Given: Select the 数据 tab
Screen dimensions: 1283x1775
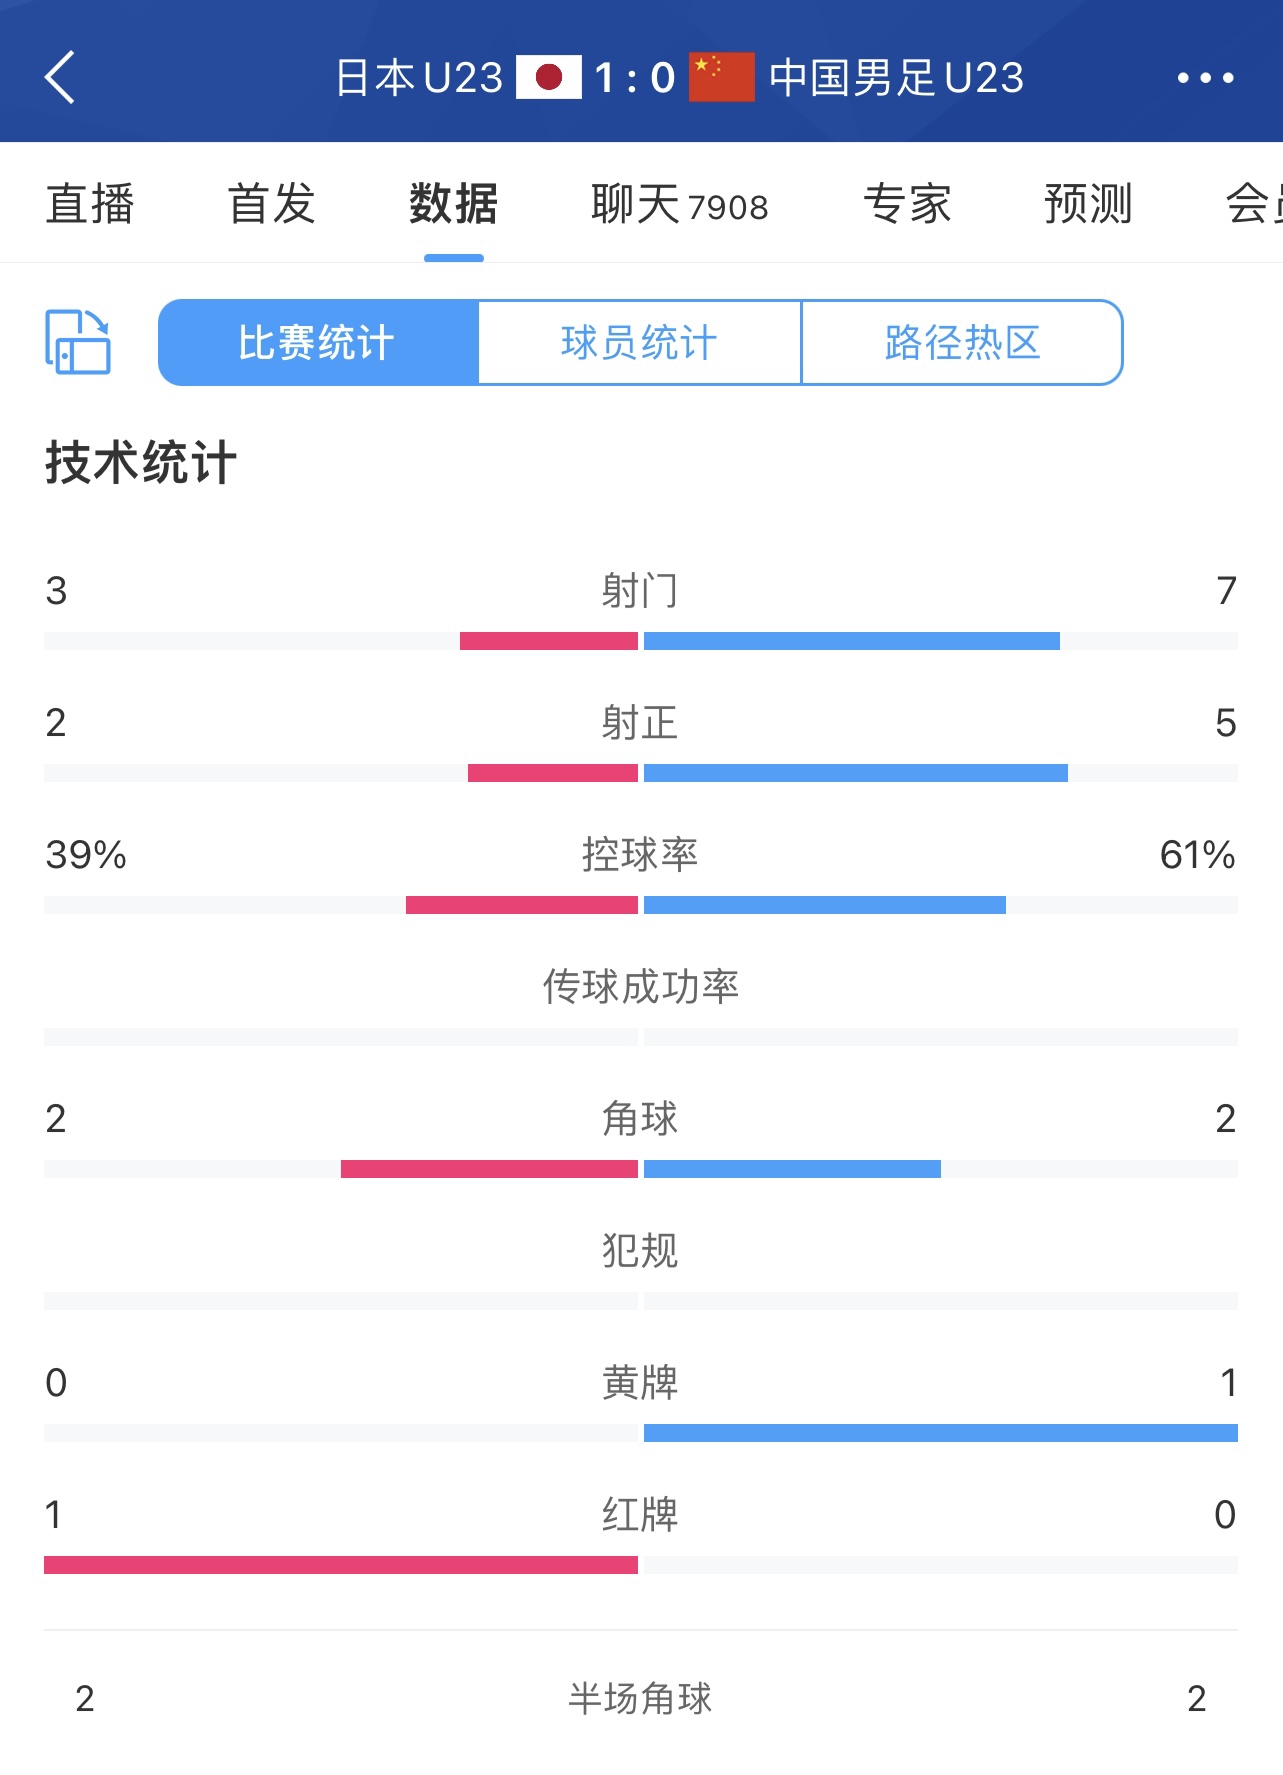Looking at the screenshot, I should click(453, 205).
